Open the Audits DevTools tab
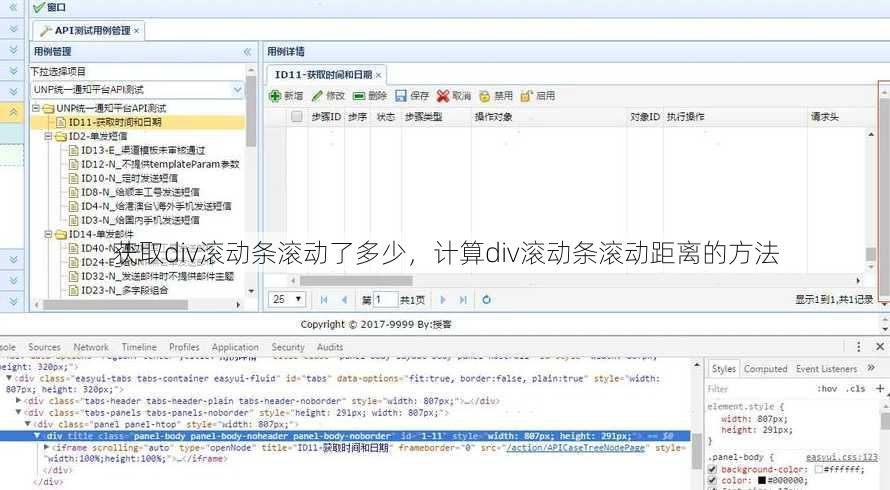Screen dimensions: 890x490 pos(330,347)
